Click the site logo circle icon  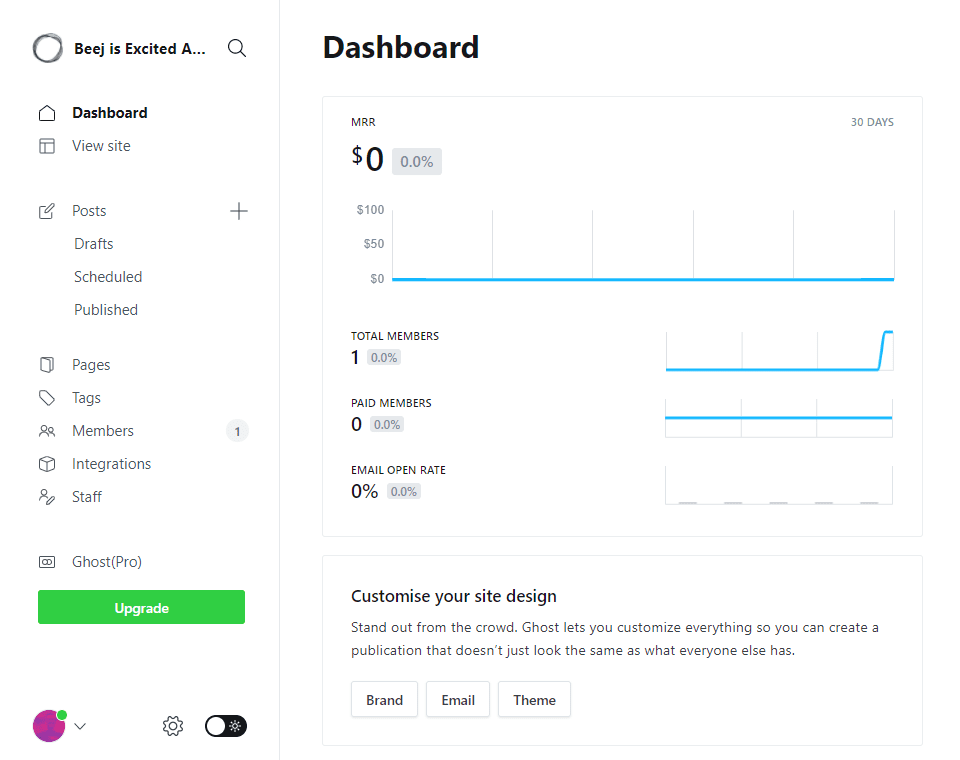48,48
